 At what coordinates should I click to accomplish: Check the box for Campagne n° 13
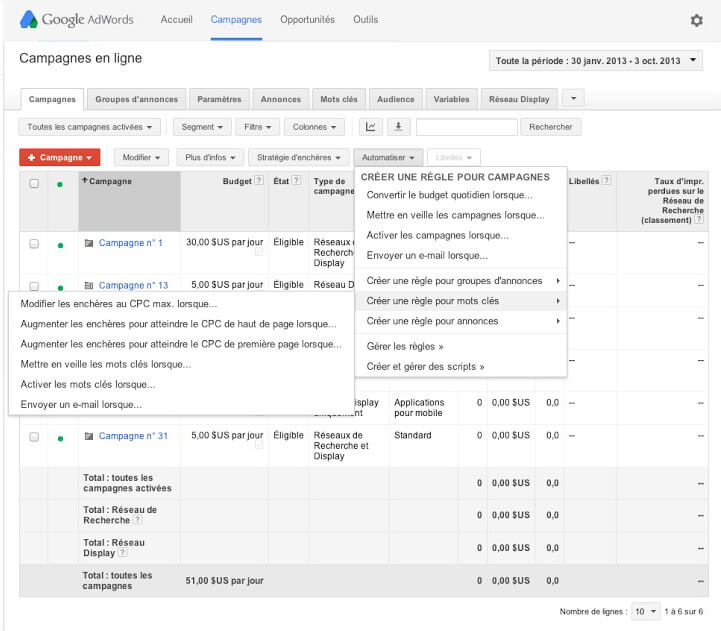pos(34,286)
